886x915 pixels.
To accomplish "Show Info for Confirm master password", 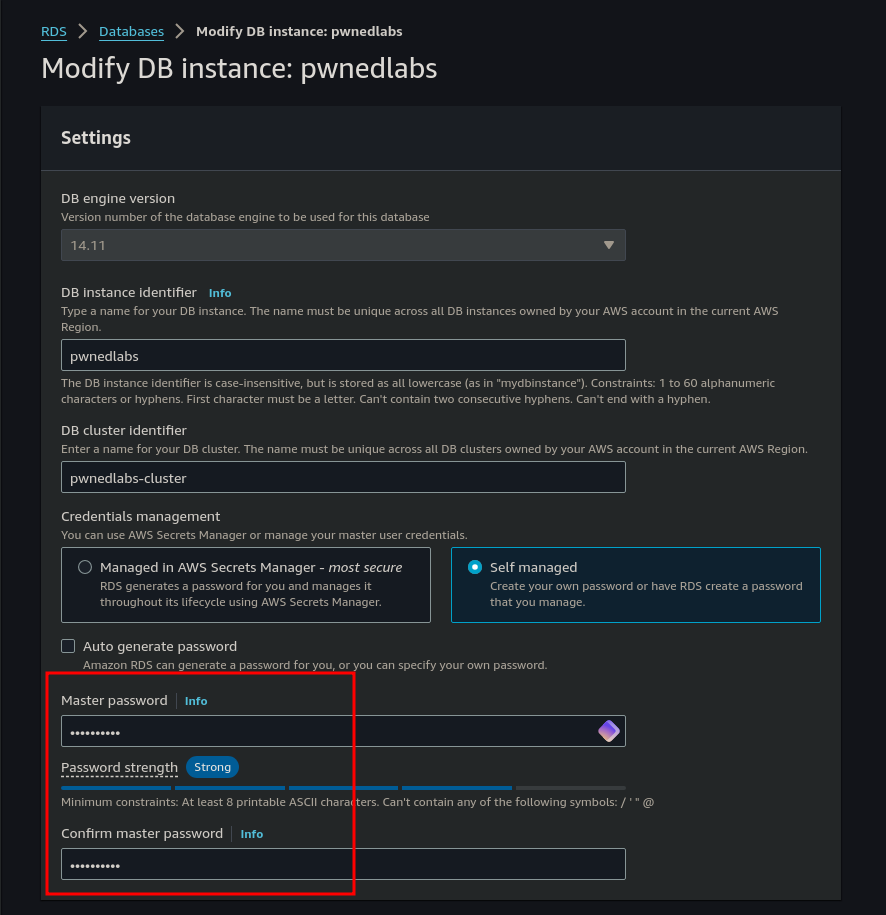I will pyautogui.click(x=252, y=834).
